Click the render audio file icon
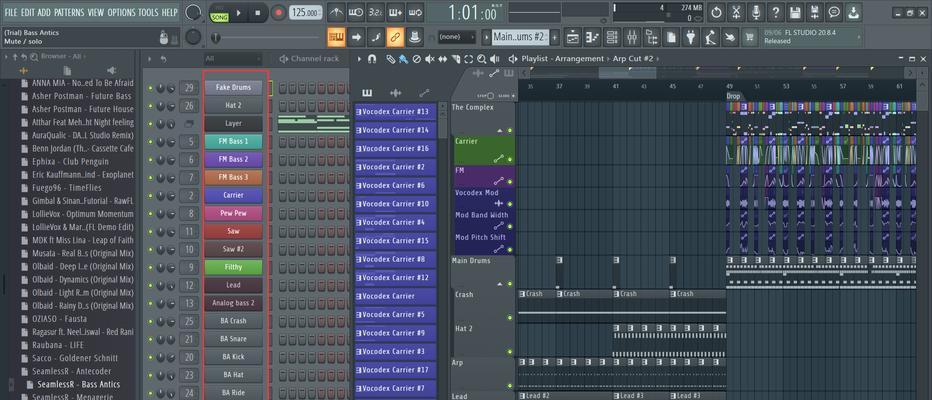 click(814, 12)
